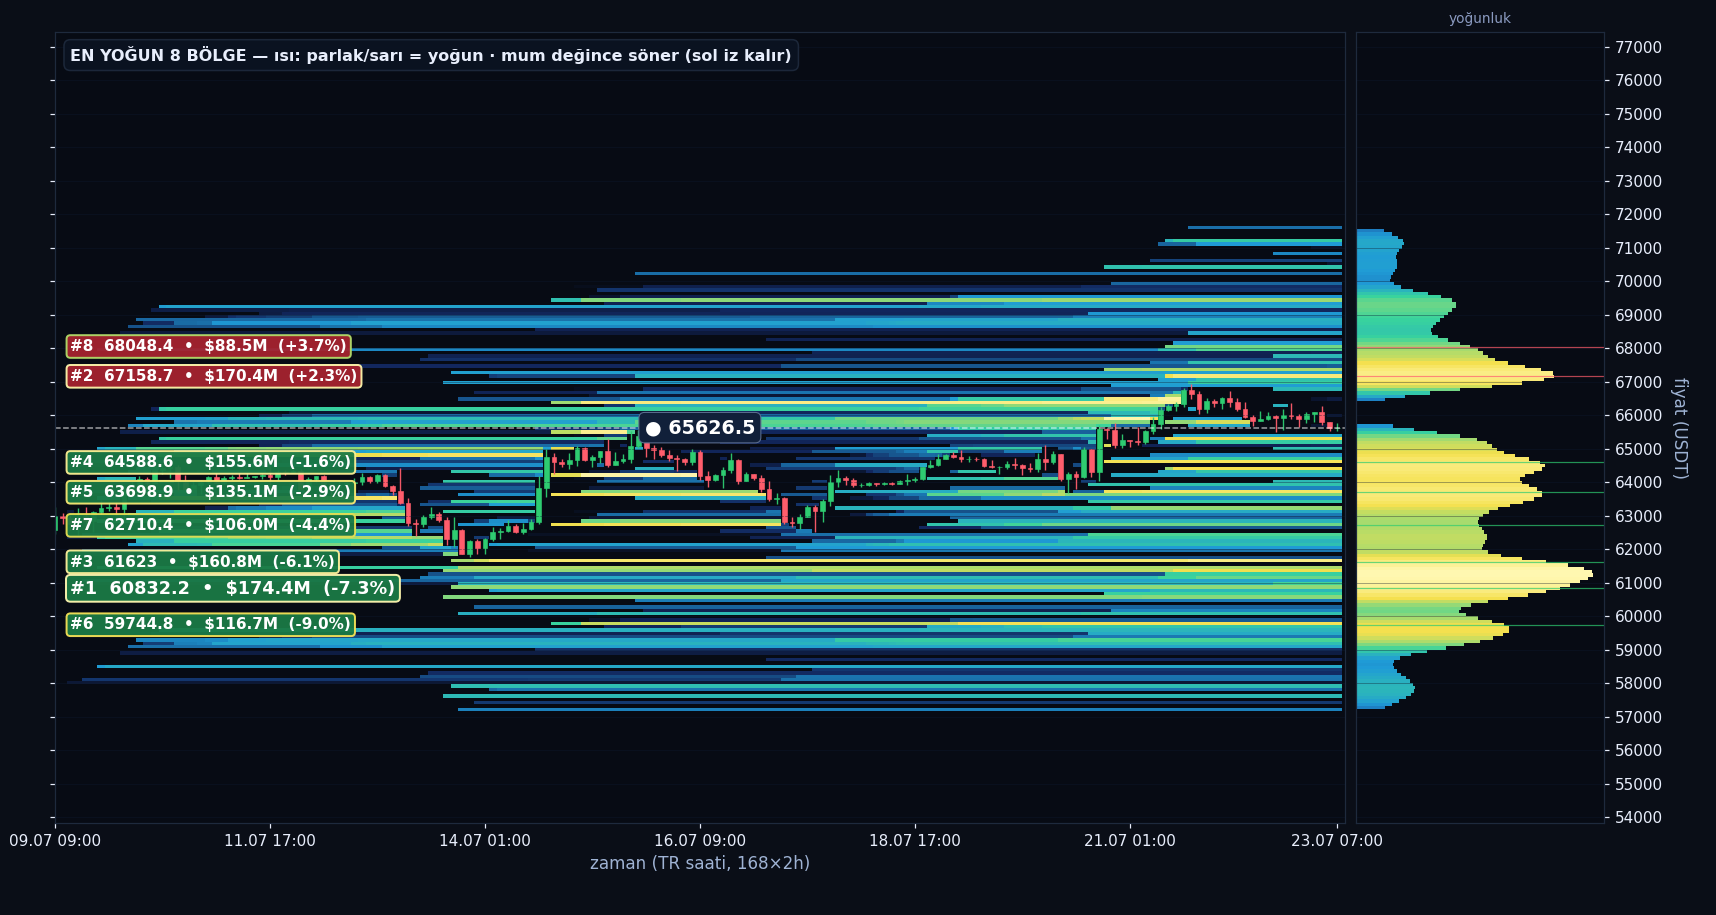The height and width of the screenshot is (915, 1716).
Task: Click the zaman (TR saati) axis title
Action: 700,863
